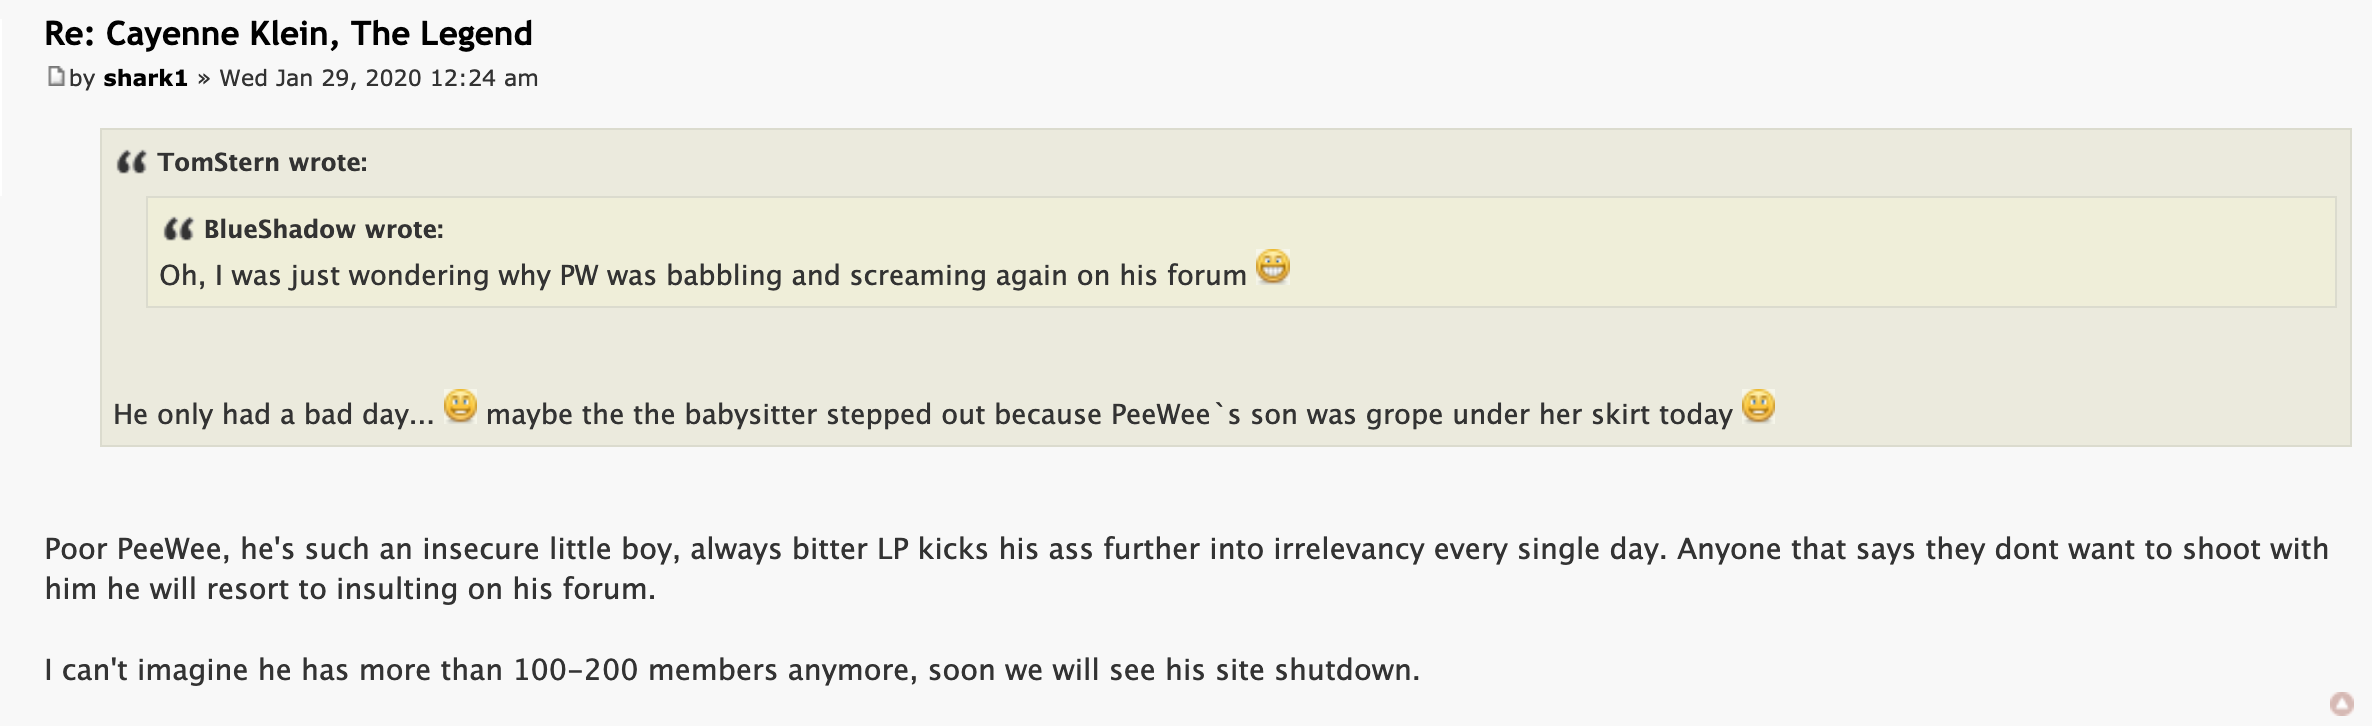Click the post timestamp Wed Jan 29, 2020

(378, 78)
